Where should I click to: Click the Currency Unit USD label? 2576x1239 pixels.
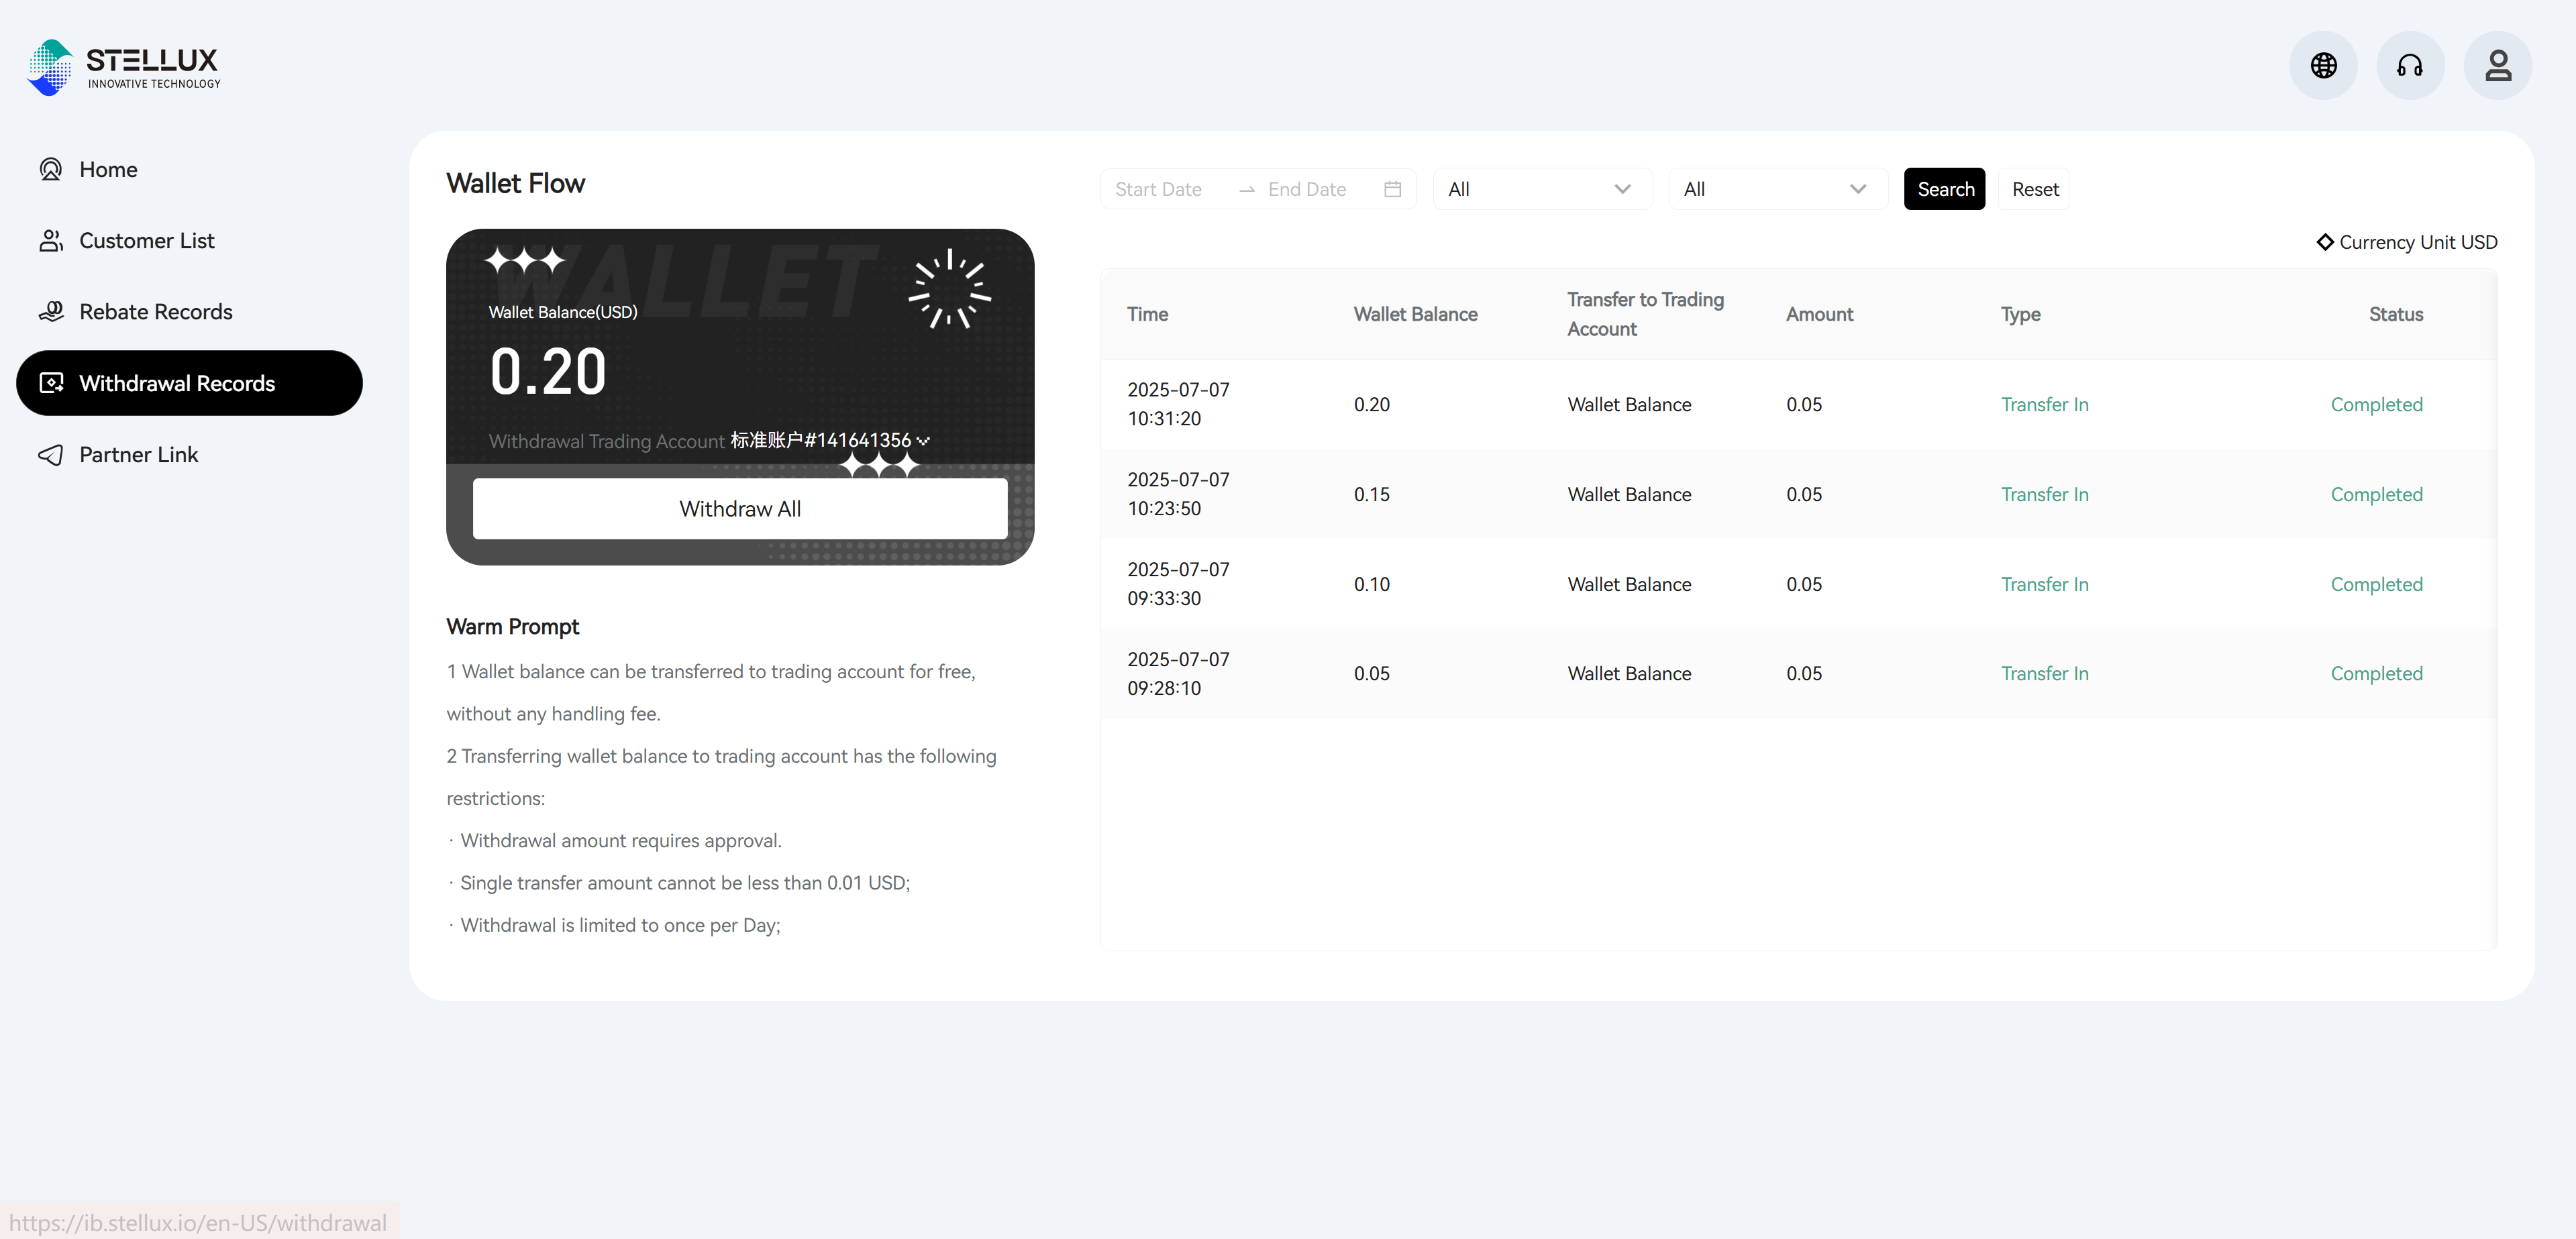click(2417, 242)
